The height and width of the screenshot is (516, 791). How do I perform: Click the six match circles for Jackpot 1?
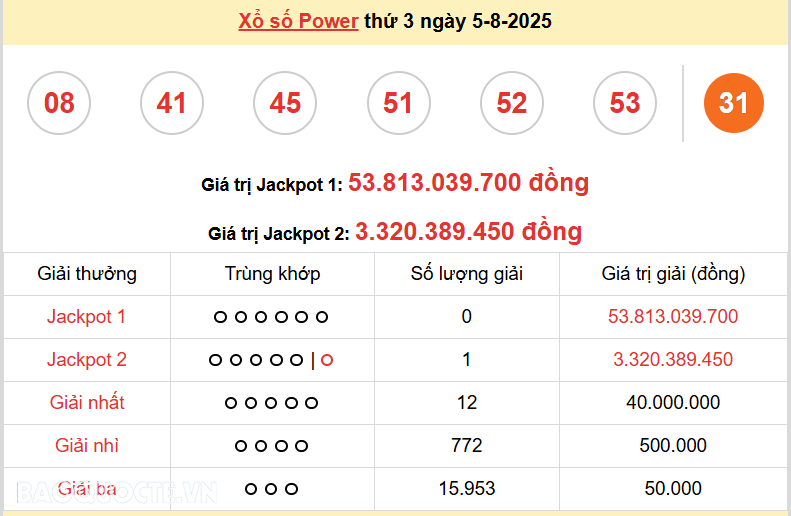[x=271, y=317]
